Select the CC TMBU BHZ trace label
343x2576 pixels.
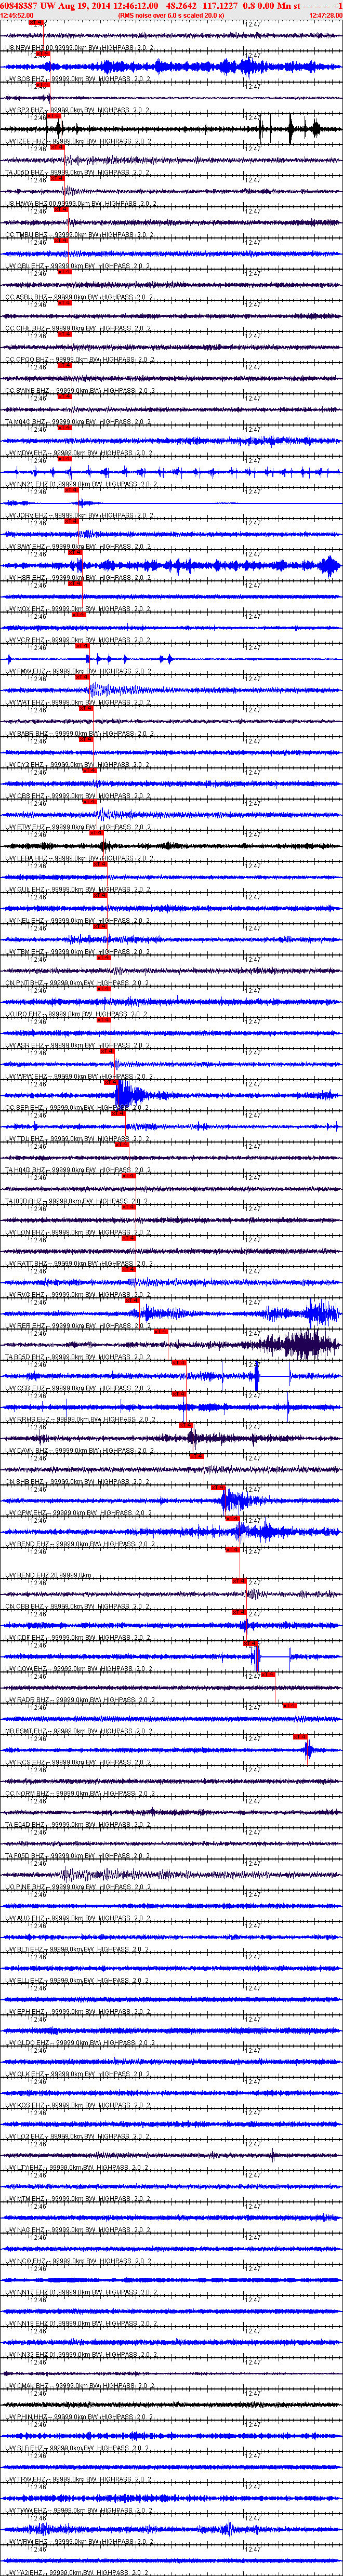coord(80,235)
